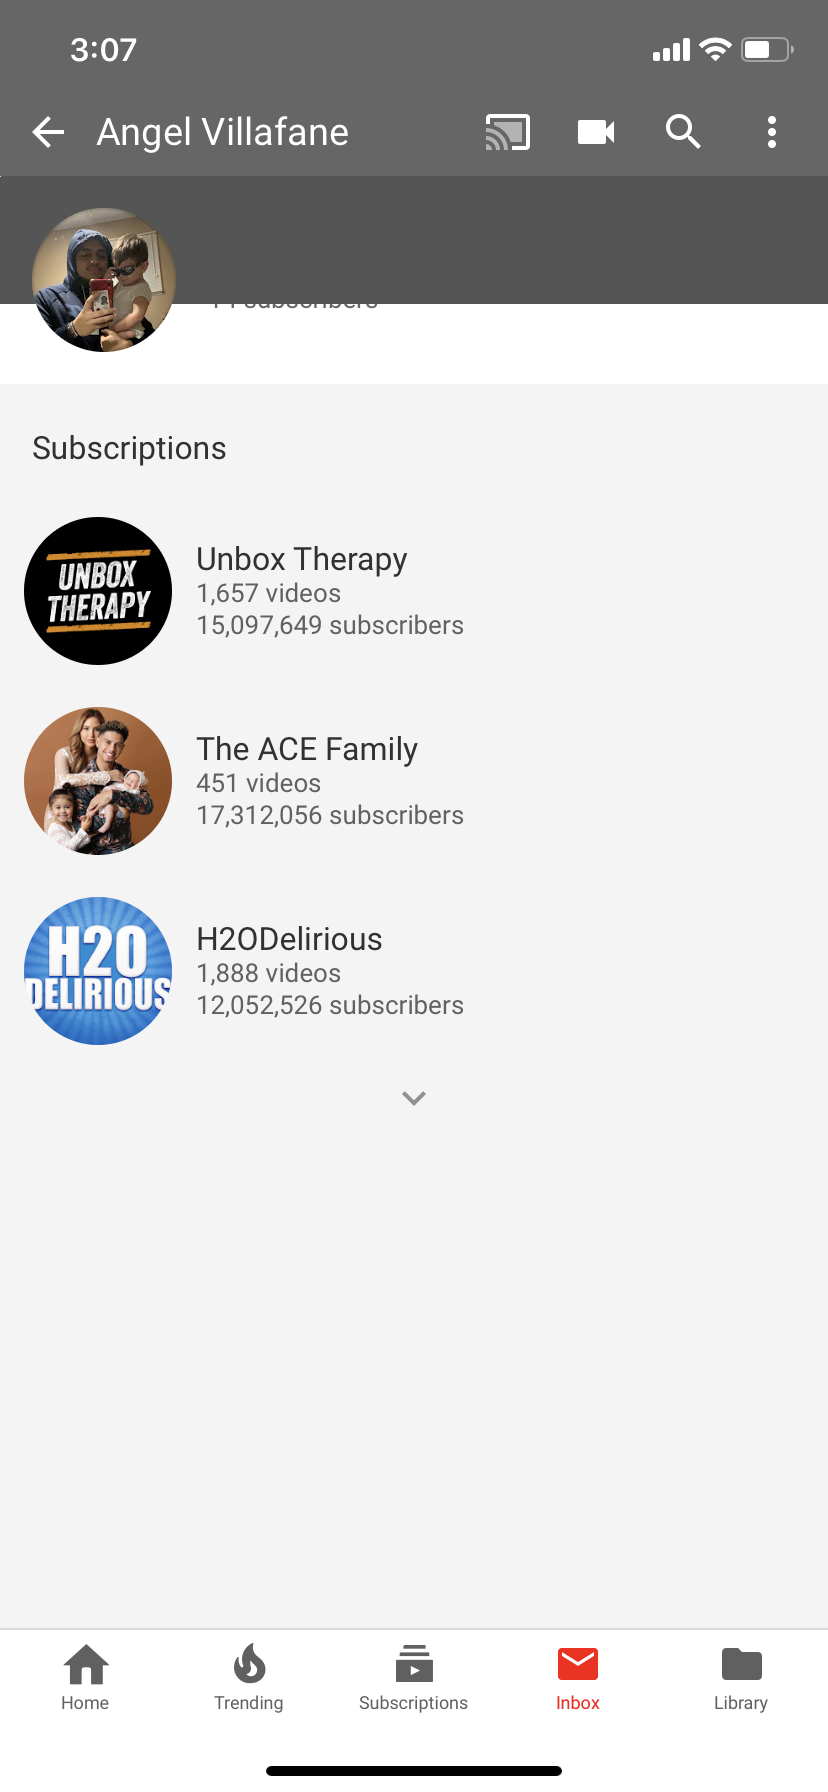
Task: Tap Angel Villafane profile picture
Action: pyautogui.click(x=104, y=280)
